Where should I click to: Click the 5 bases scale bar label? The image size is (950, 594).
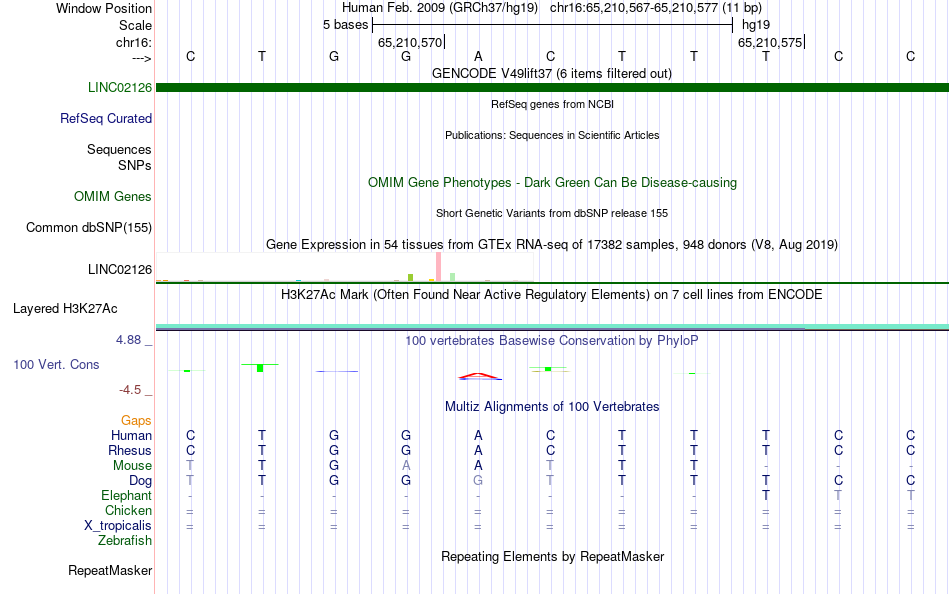tap(345, 25)
